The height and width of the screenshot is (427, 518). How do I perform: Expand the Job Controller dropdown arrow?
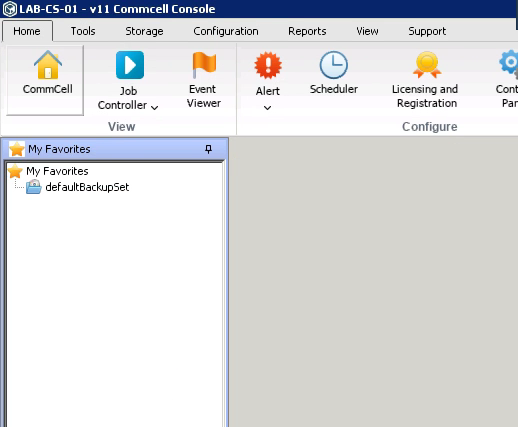(154, 107)
